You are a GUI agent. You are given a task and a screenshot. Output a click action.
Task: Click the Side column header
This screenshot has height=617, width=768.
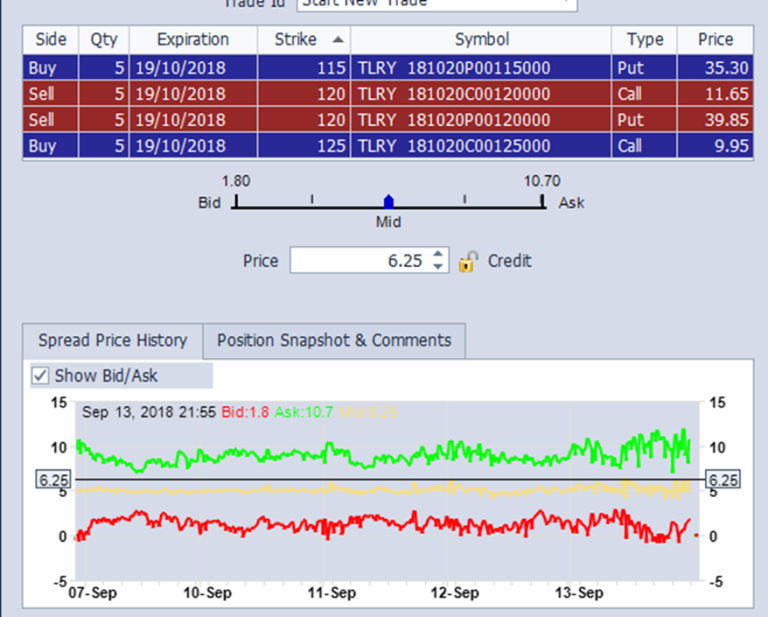(x=50, y=40)
